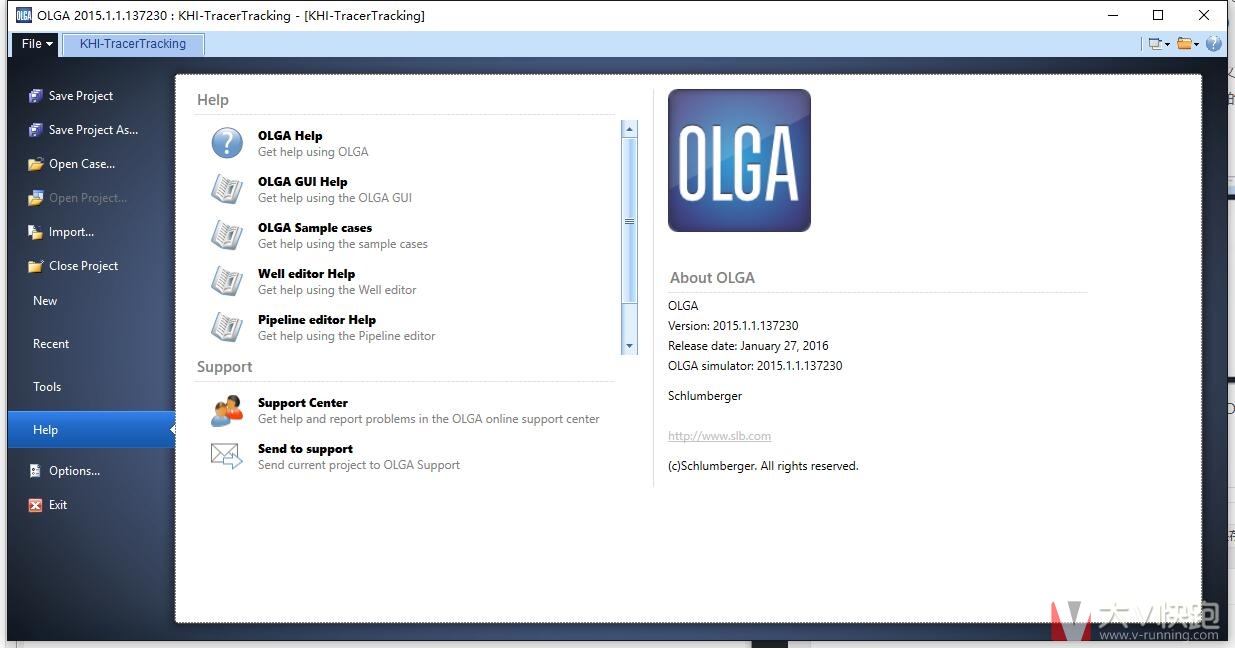Visit the http://www.slb.com link
Screen dimensions: 1235x648
(x=719, y=436)
